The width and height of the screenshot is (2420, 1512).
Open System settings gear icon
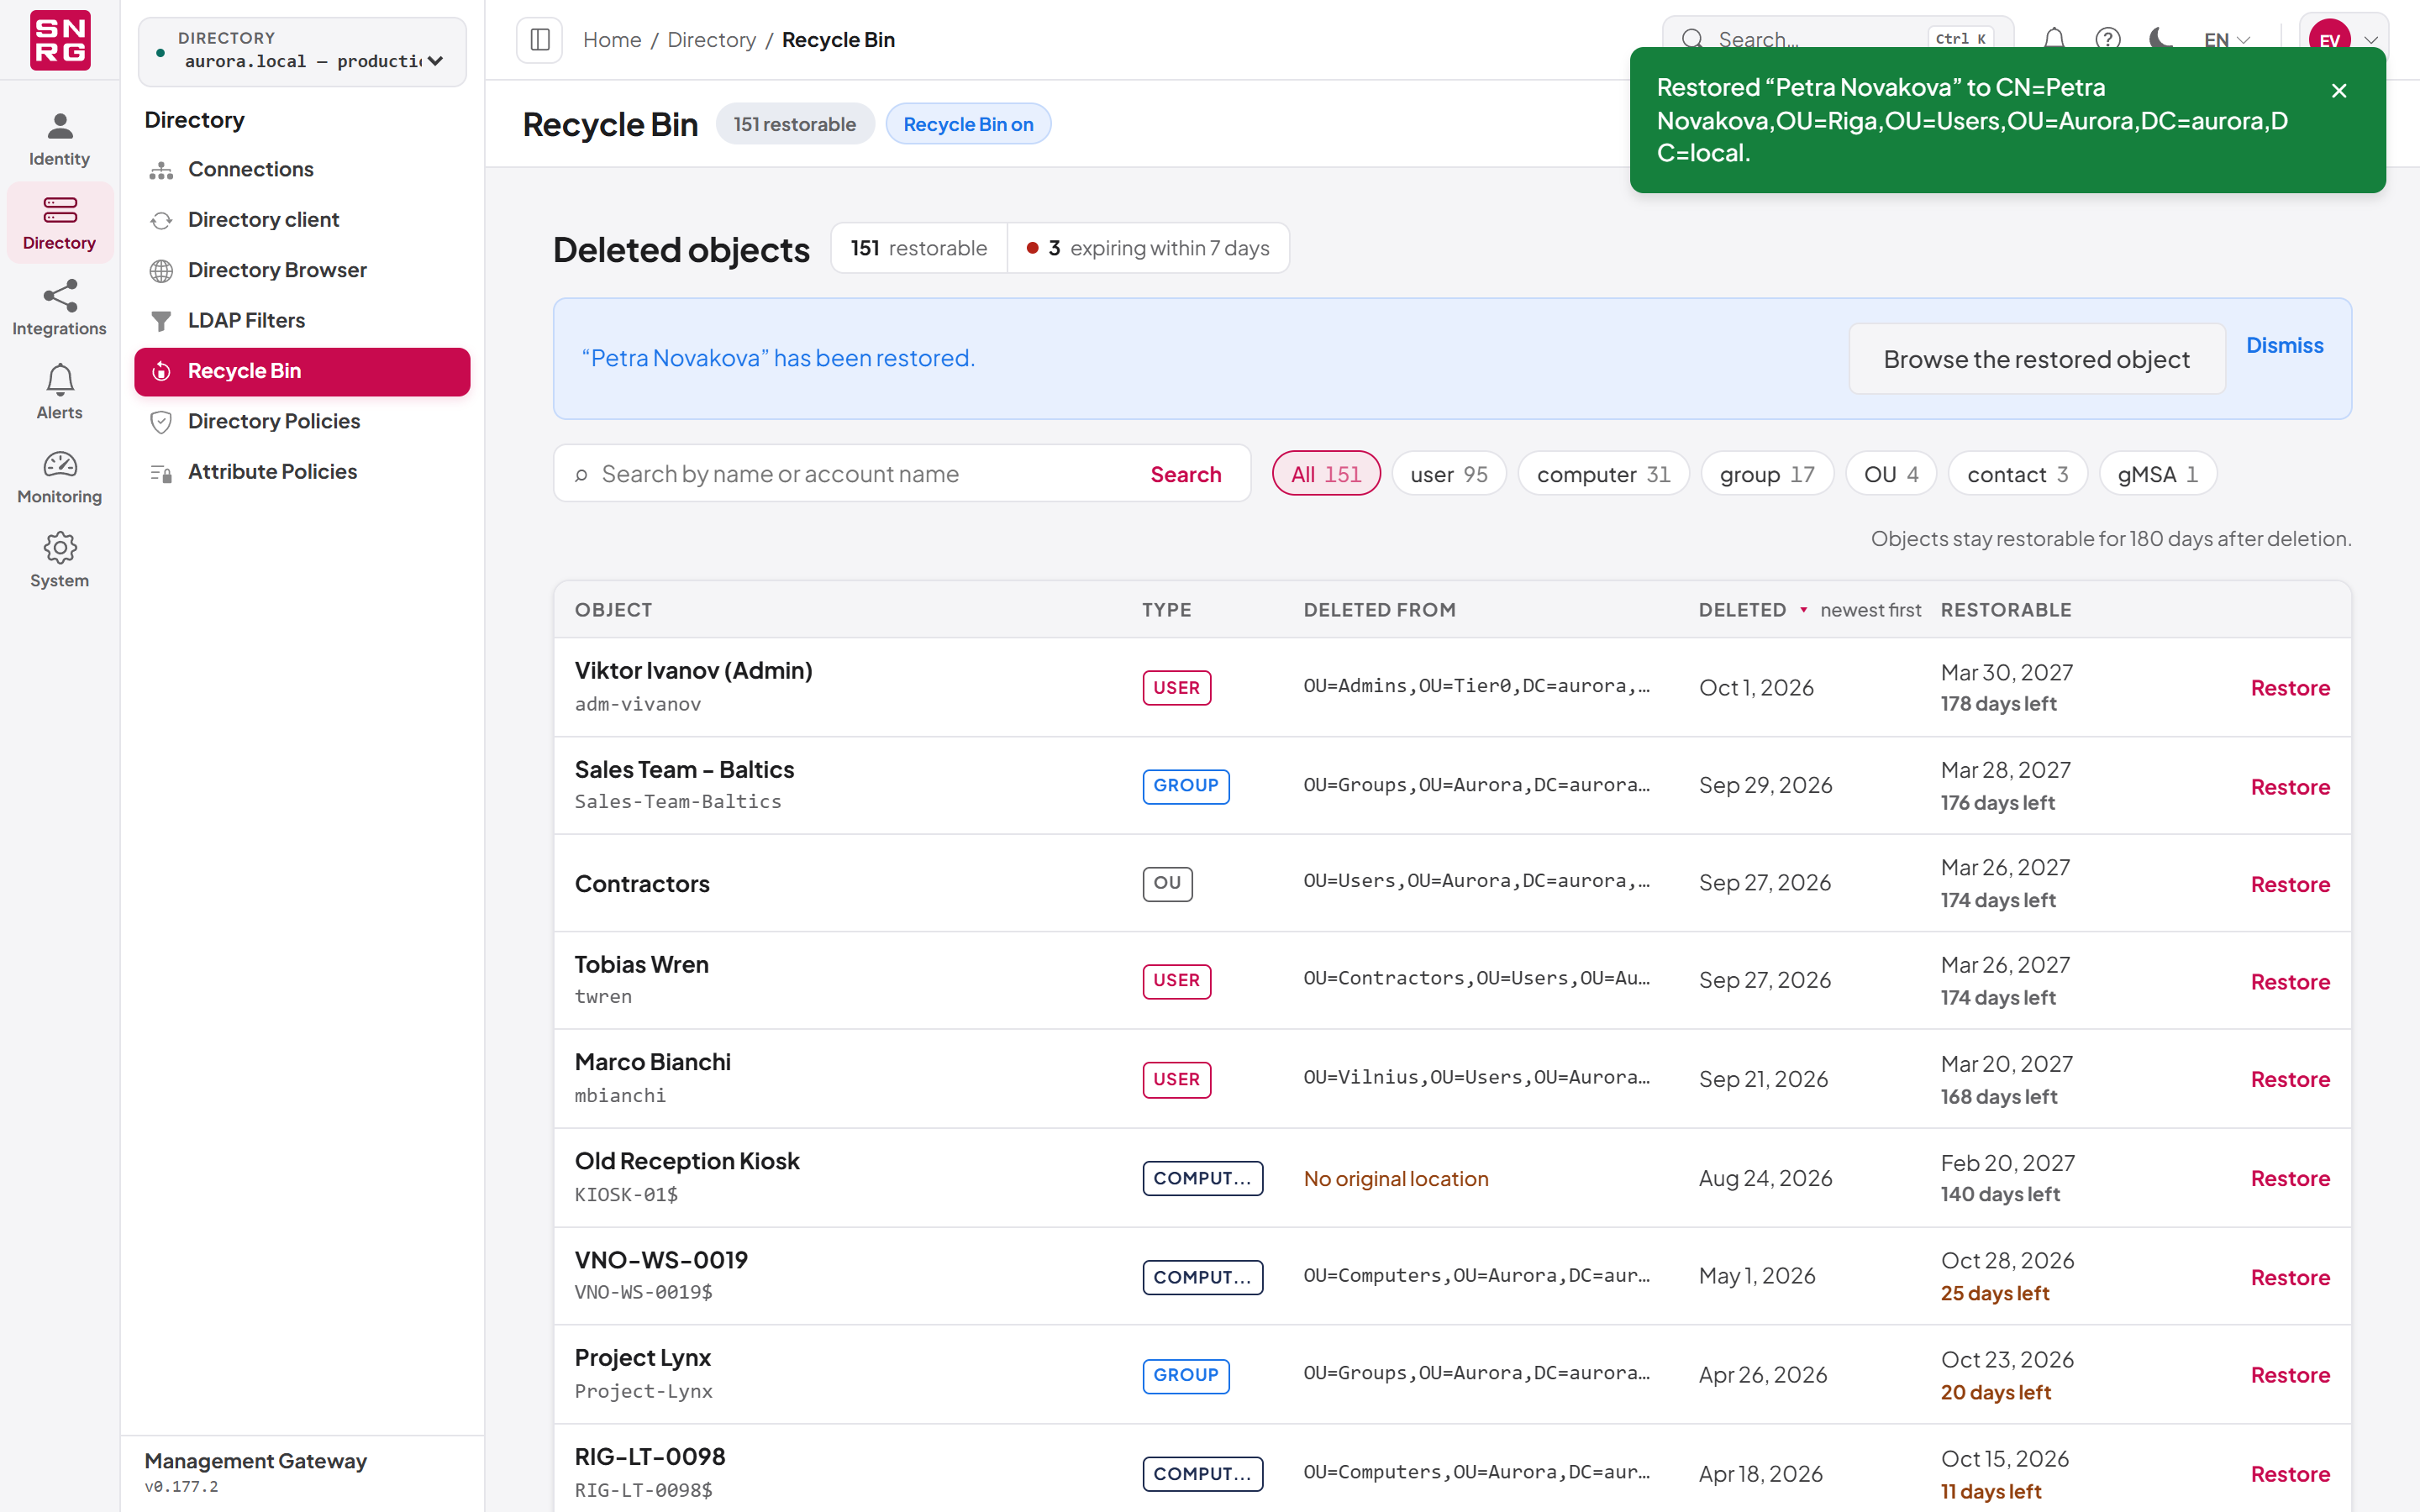[x=59, y=560]
